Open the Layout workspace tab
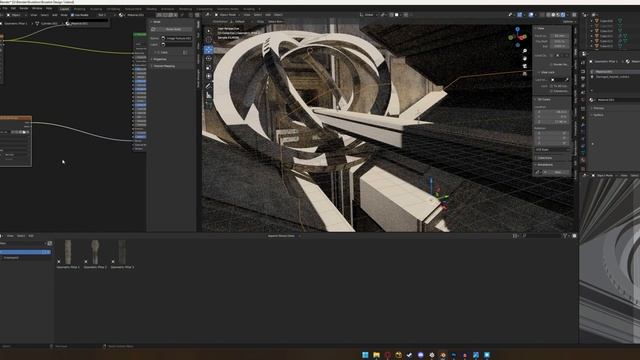 [x=64, y=9]
